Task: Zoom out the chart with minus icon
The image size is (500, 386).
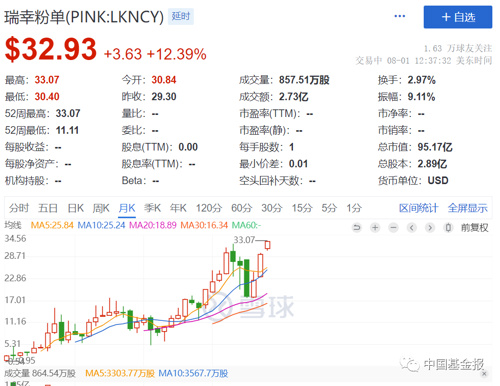Action: [x=393, y=228]
